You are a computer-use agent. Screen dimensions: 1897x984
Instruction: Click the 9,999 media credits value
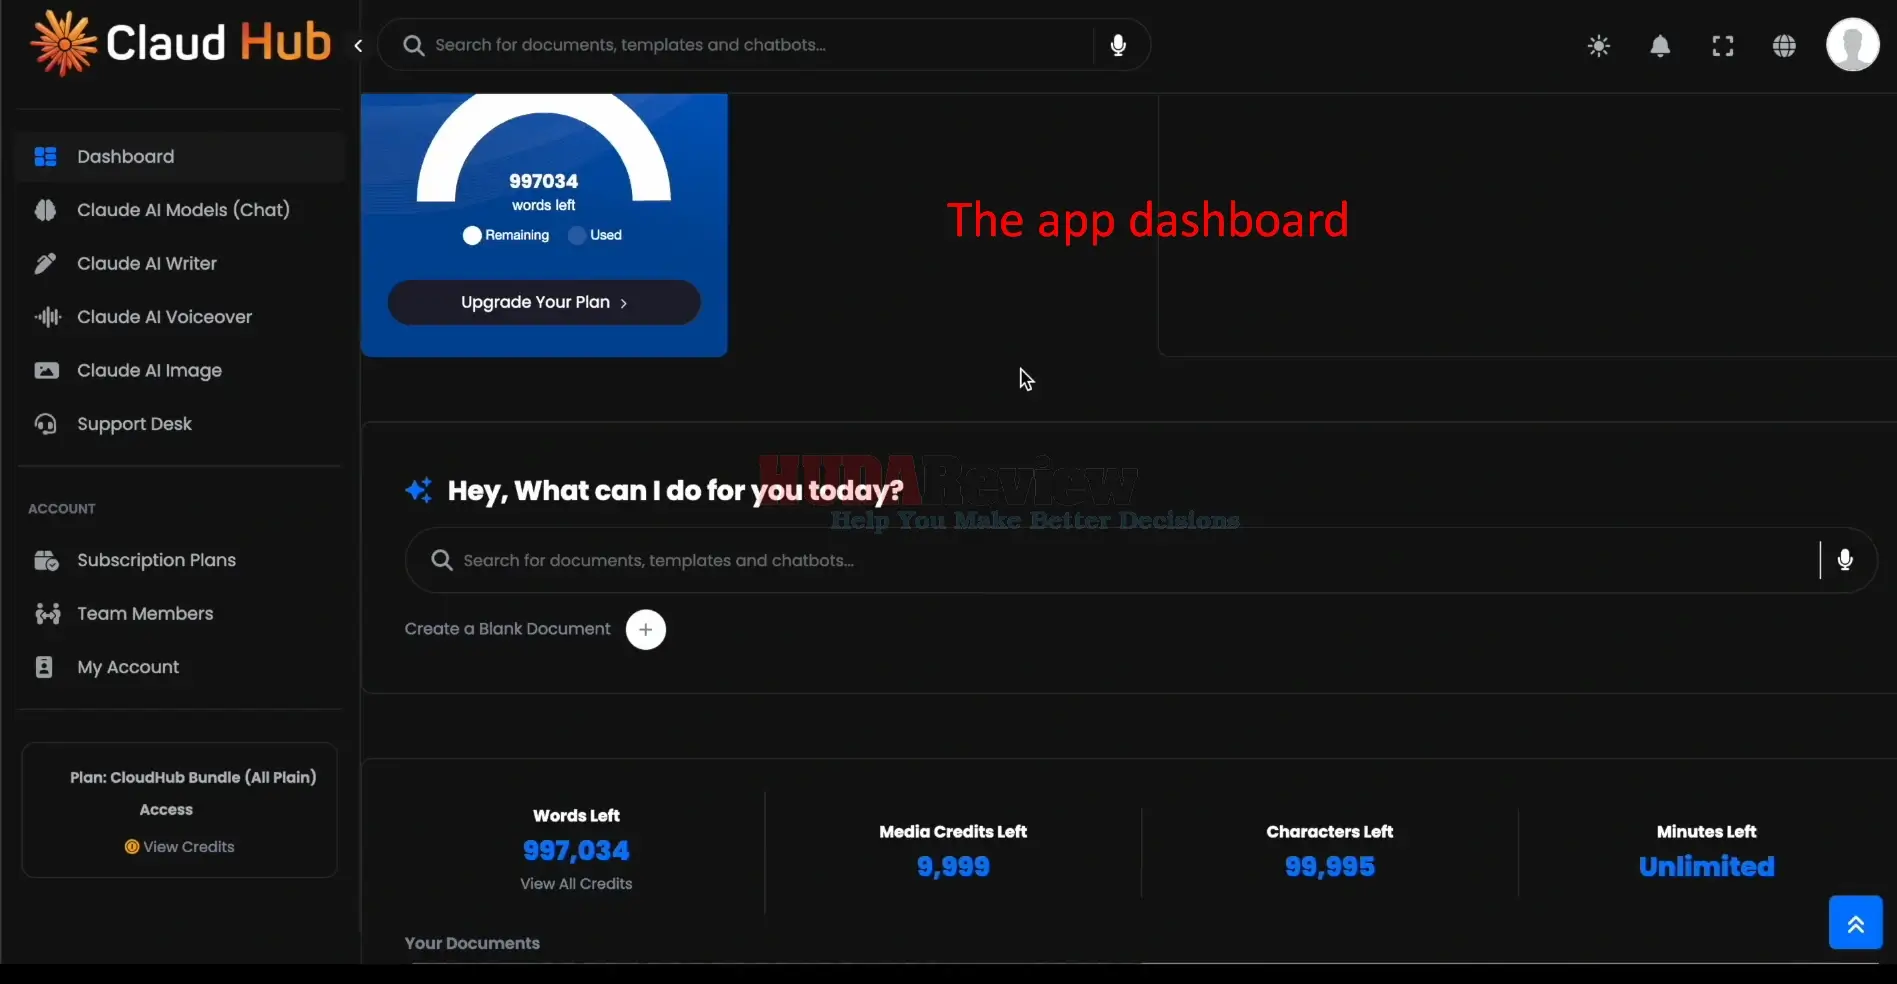(953, 866)
